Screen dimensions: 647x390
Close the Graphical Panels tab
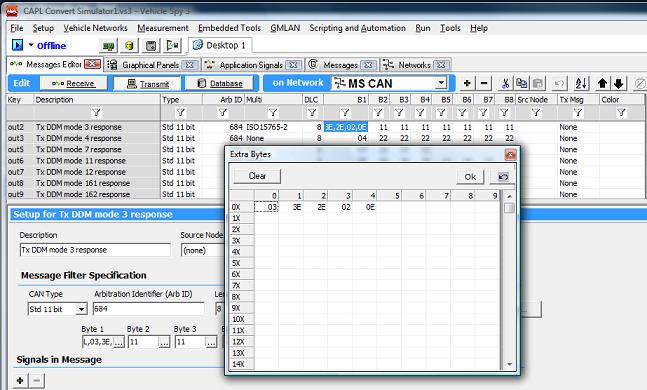(x=189, y=65)
